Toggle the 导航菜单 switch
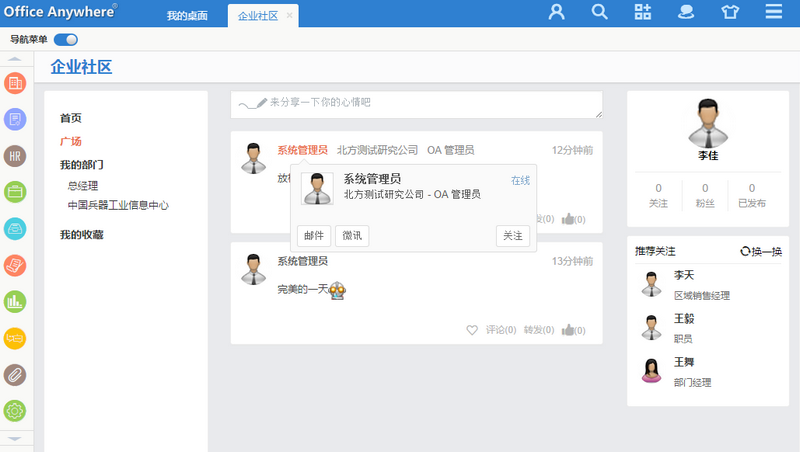Viewport: 800px width, 452px height. [x=66, y=40]
